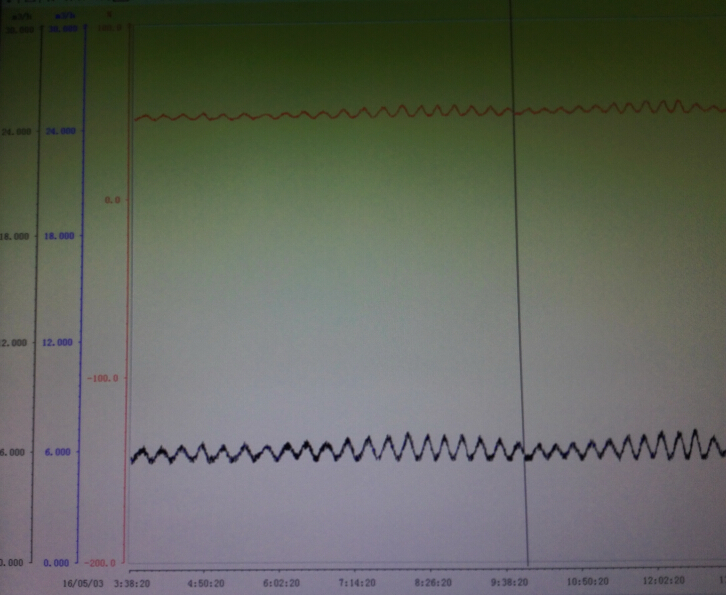Click the red 0.0 scale value
Screen dimensions: 726x595
click(112, 200)
